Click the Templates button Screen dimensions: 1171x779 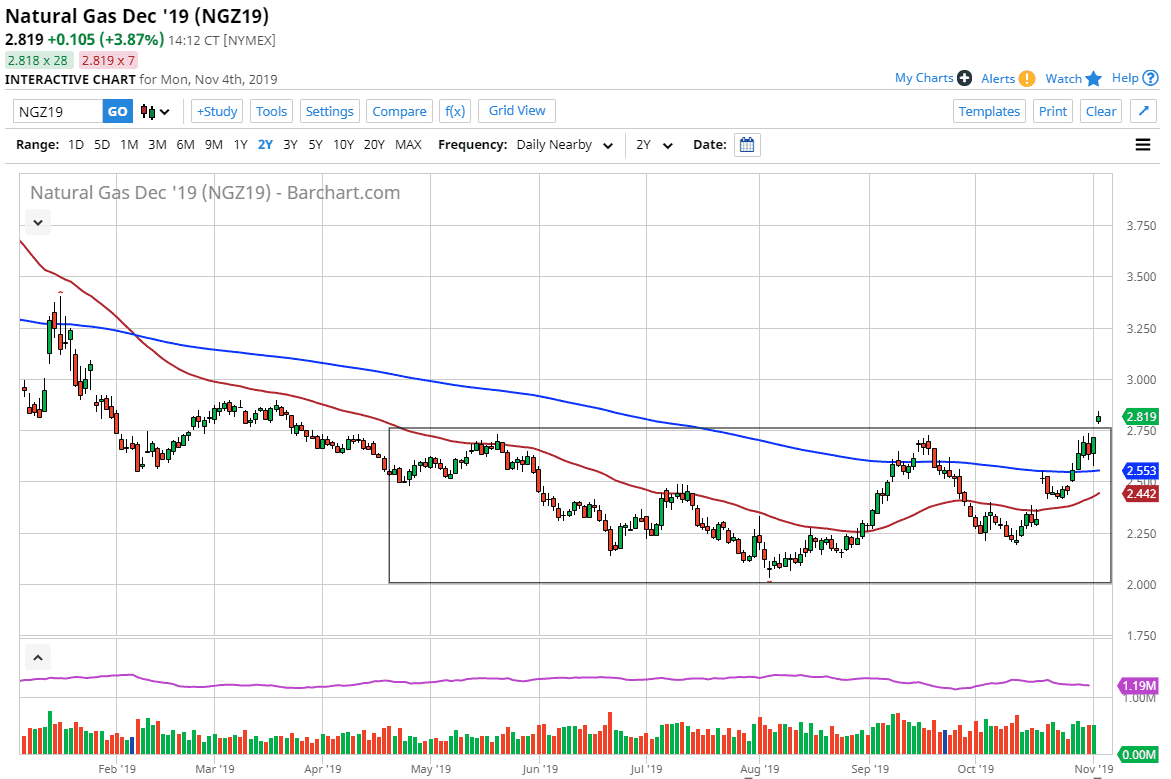coord(989,111)
